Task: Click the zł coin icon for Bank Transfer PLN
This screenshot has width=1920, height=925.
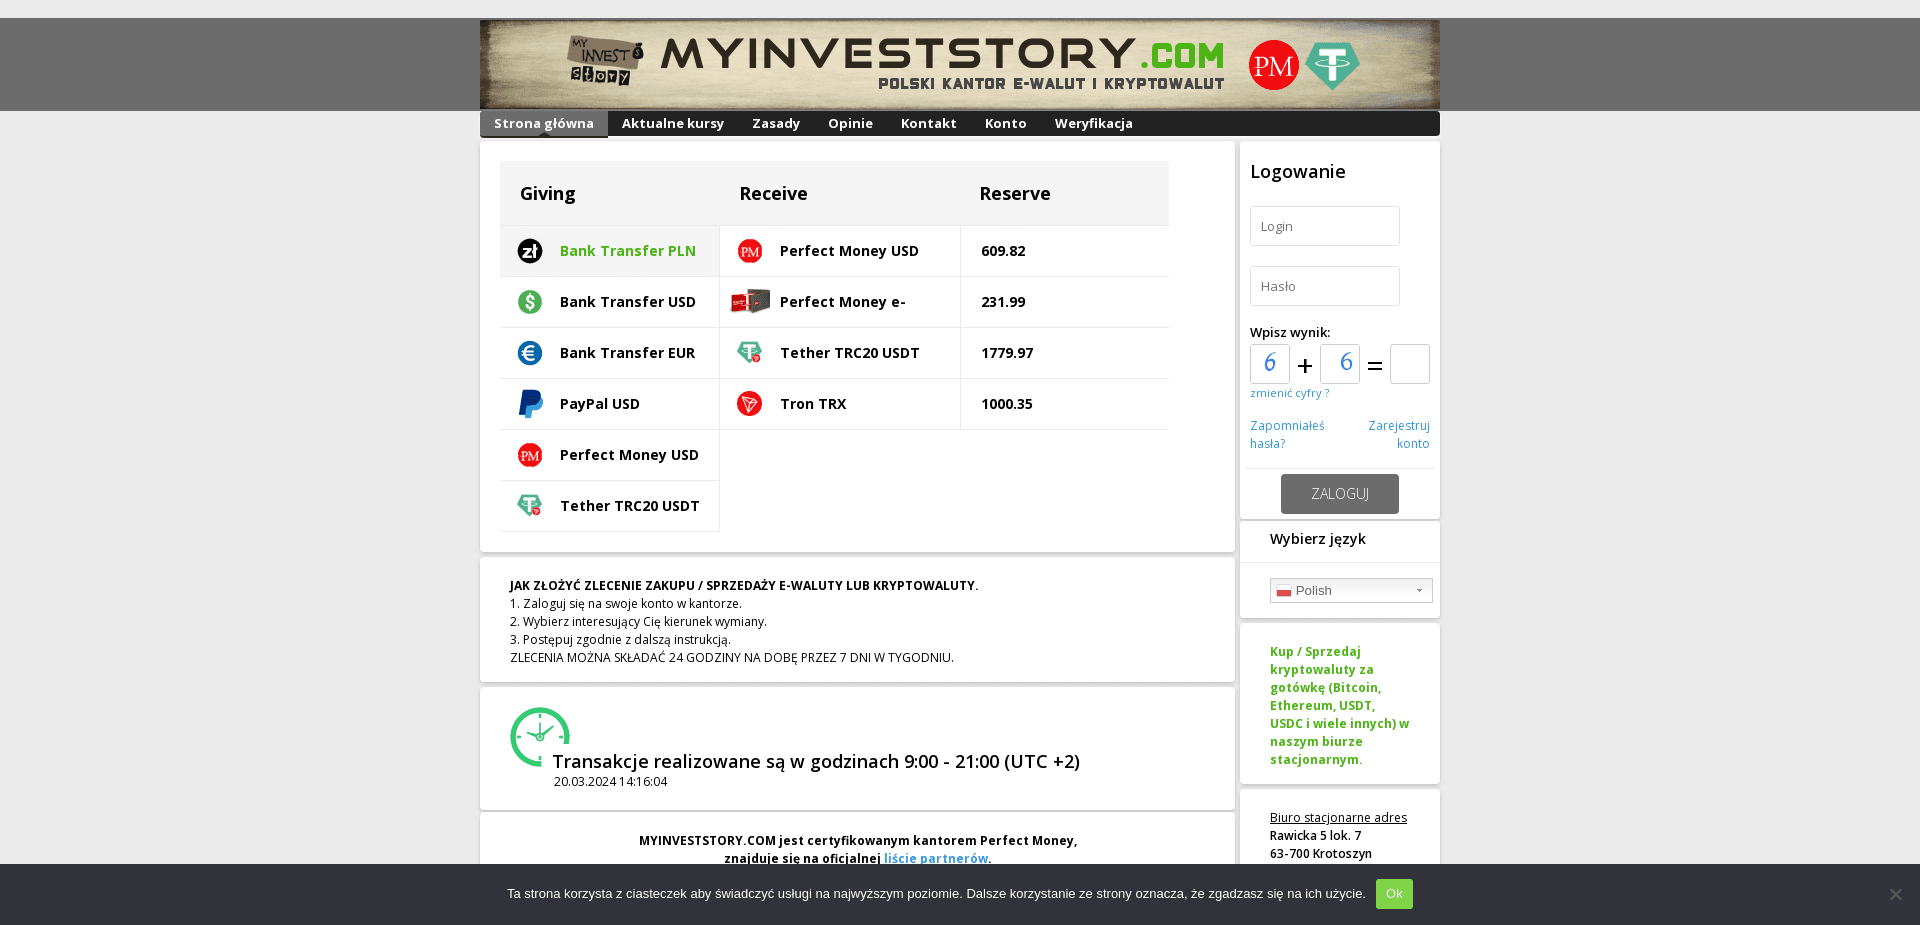Action: point(529,251)
